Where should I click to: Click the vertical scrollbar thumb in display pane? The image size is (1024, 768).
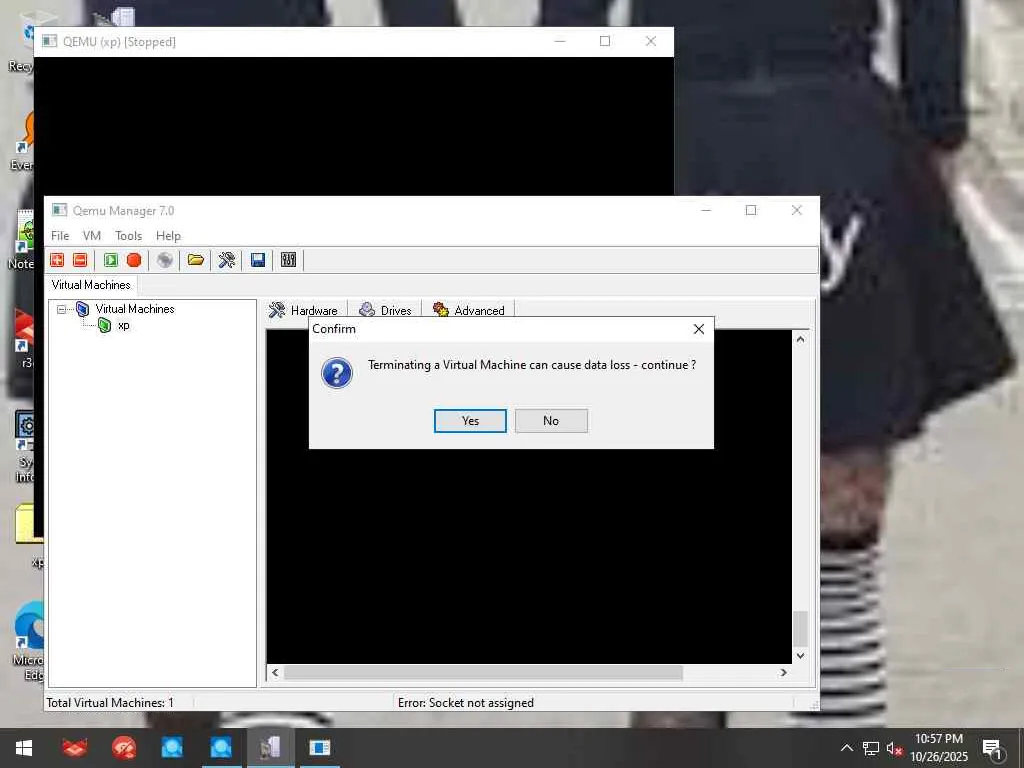(800, 628)
